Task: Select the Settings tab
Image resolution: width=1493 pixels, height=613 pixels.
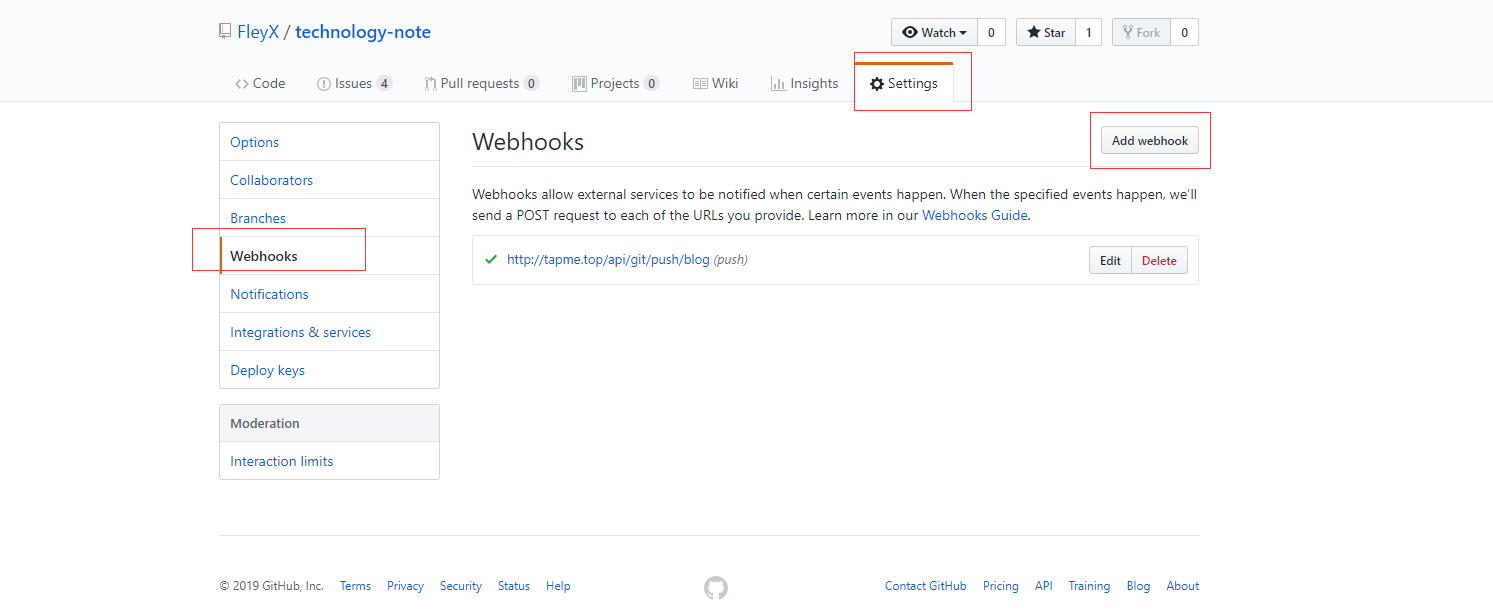Action: (904, 84)
